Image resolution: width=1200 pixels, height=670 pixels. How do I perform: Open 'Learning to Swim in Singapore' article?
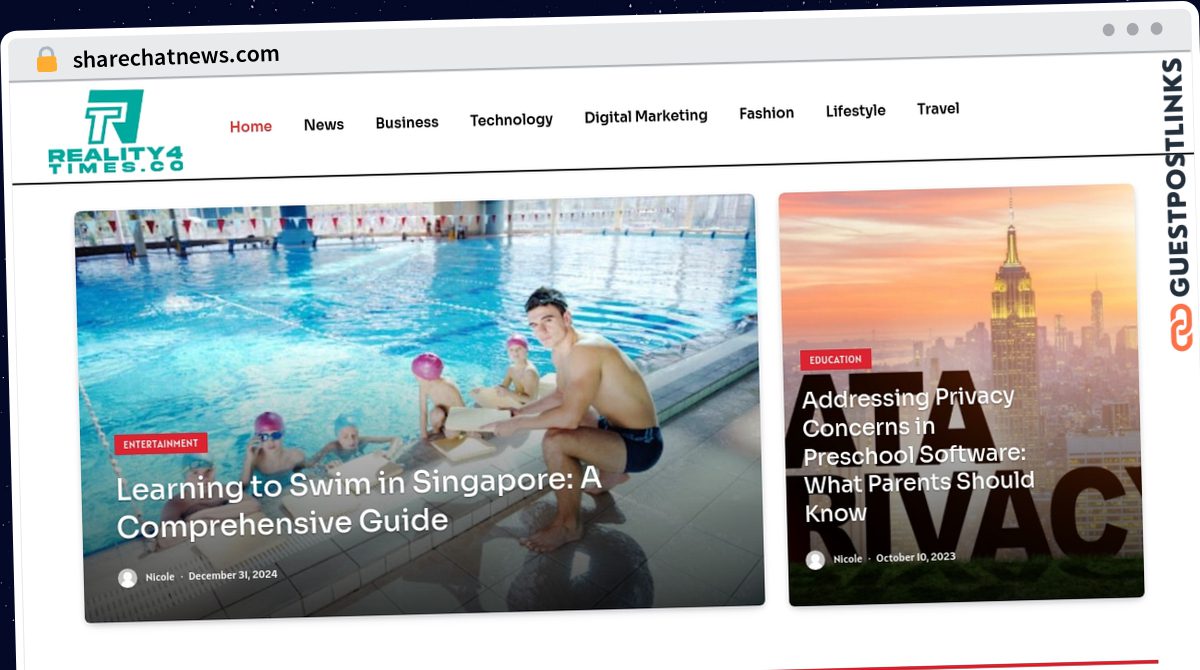pyautogui.click(x=360, y=502)
